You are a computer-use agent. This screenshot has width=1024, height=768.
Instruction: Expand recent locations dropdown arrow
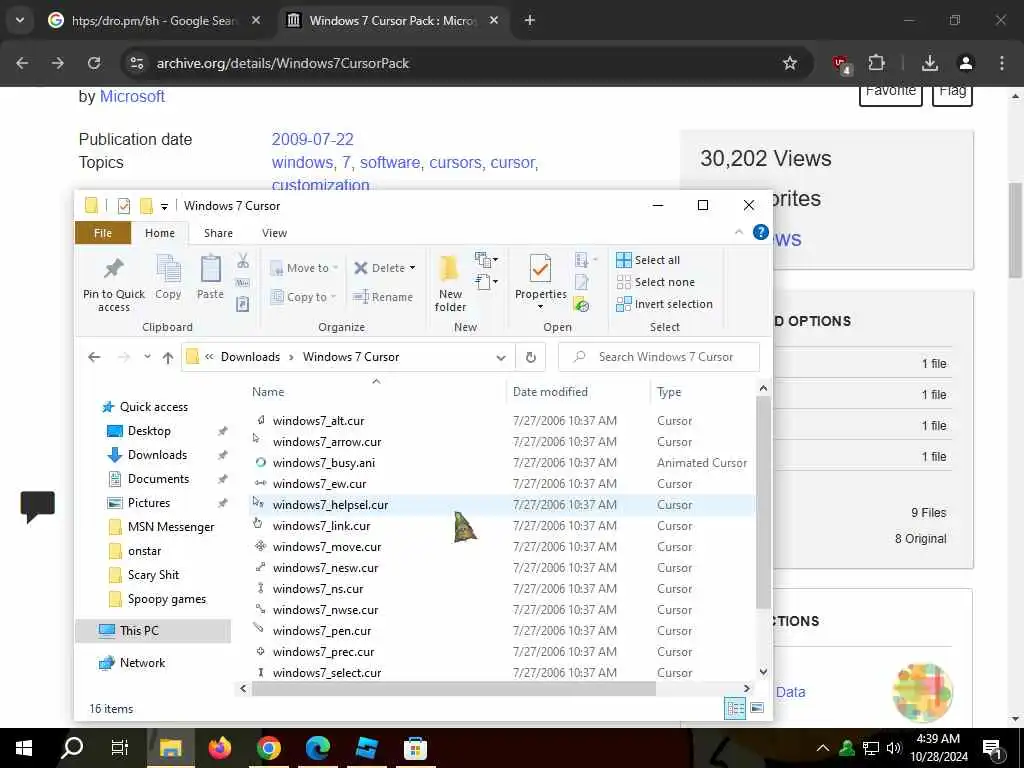[x=148, y=357]
